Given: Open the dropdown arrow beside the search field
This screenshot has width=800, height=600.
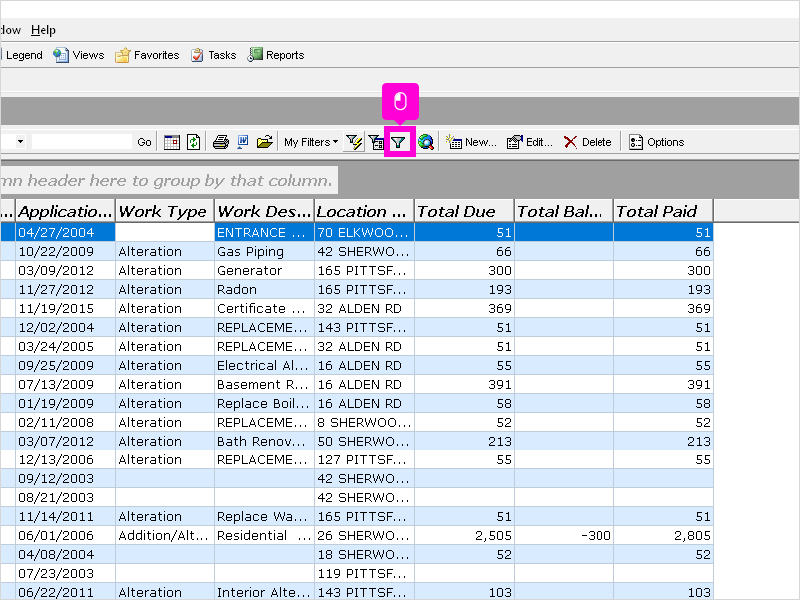Looking at the screenshot, I should tap(20, 142).
